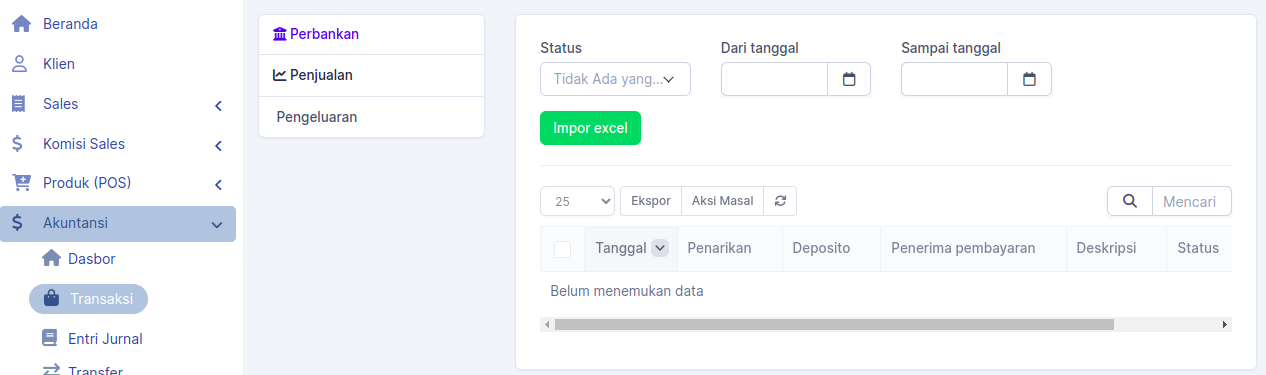Focus the Dari tanggal date field

tap(774, 79)
